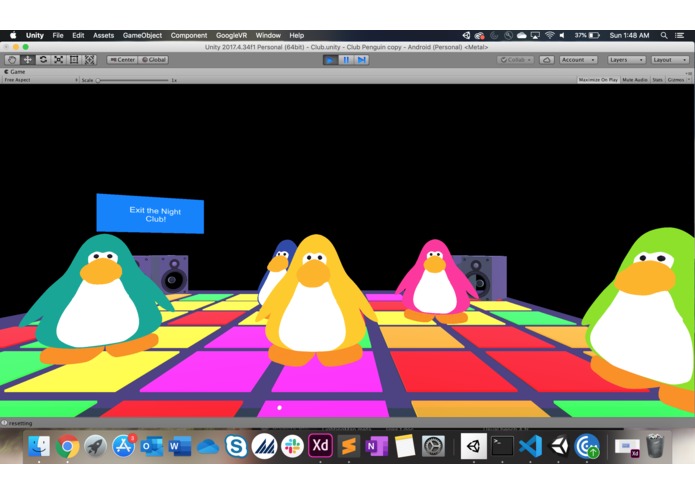Open the Help menu
695x494 pixels.
[x=297, y=35]
